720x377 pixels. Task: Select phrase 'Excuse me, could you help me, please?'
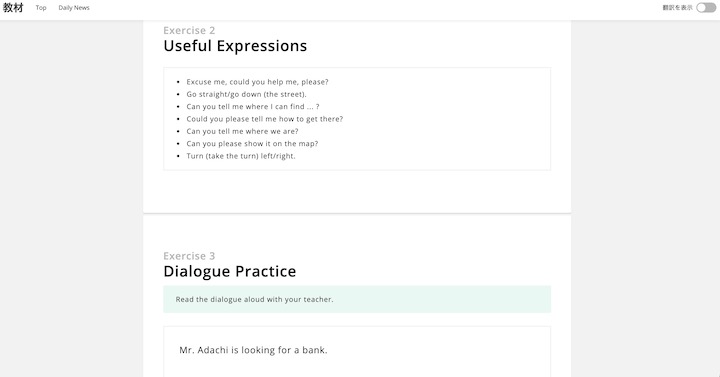point(257,82)
